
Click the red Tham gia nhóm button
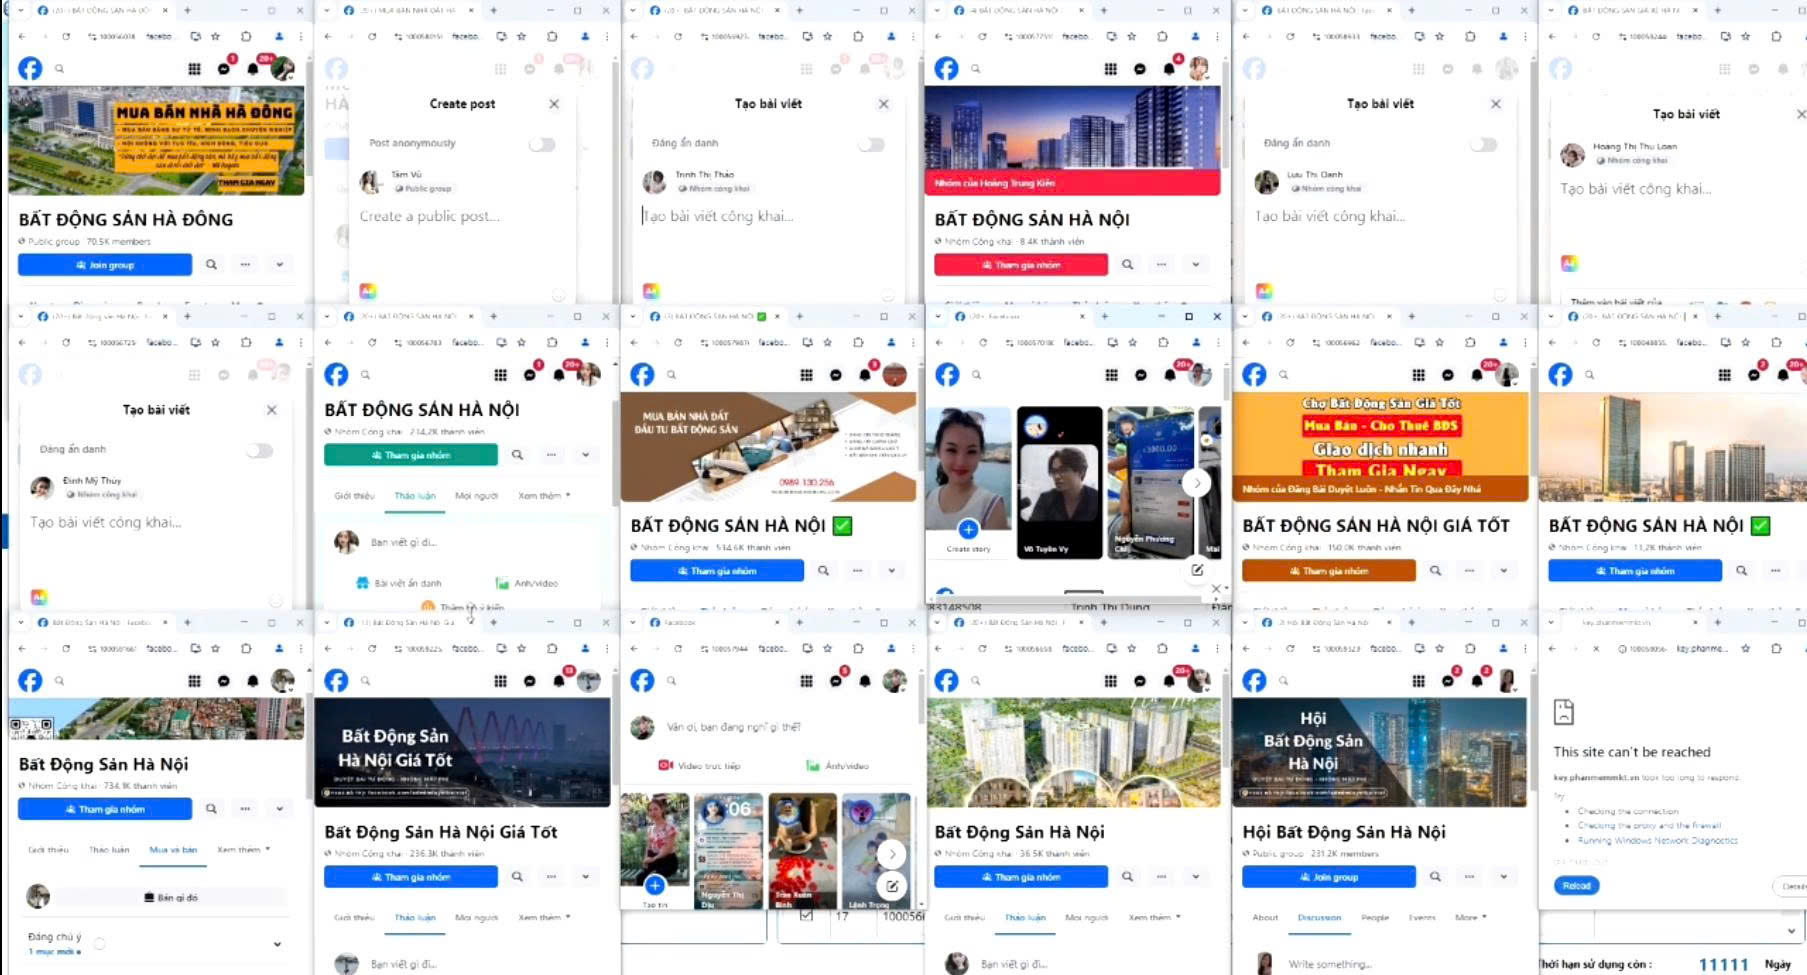point(1021,265)
